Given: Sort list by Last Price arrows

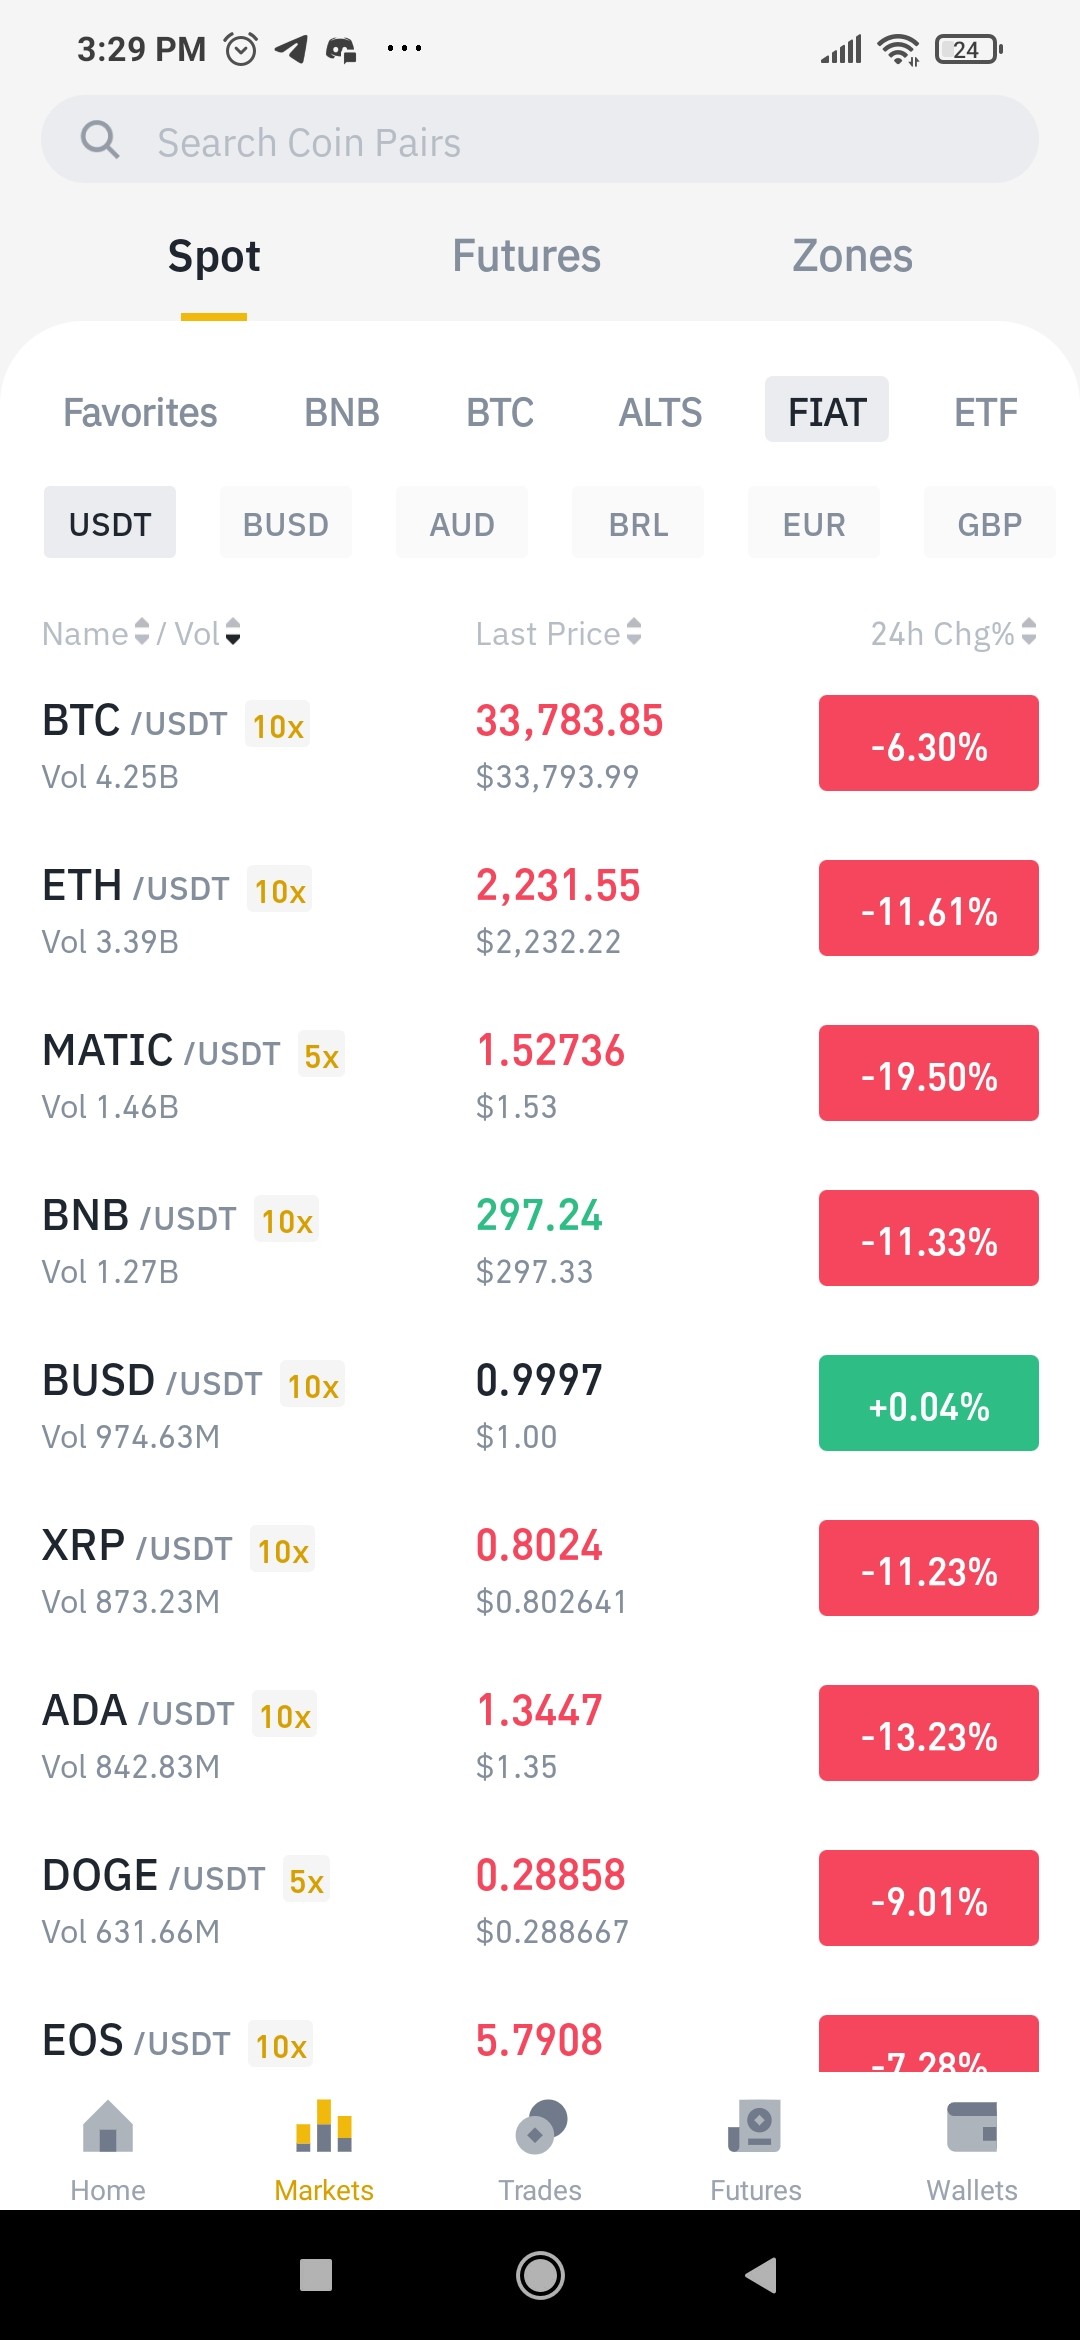Looking at the screenshot, I should coord(633,632).
